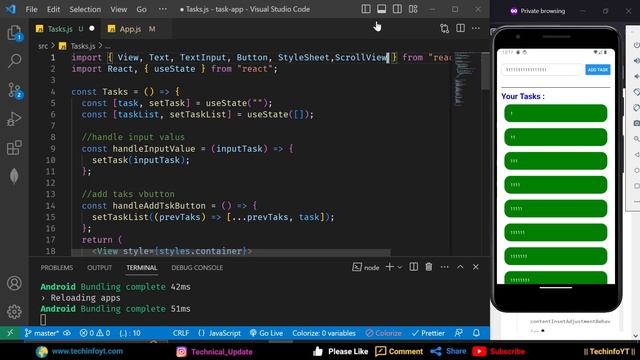The width and height of the screenshot is (640, 360).
Task: Open the new terminal launch profile dropdown arrow
Action: [x=400, y=267]
